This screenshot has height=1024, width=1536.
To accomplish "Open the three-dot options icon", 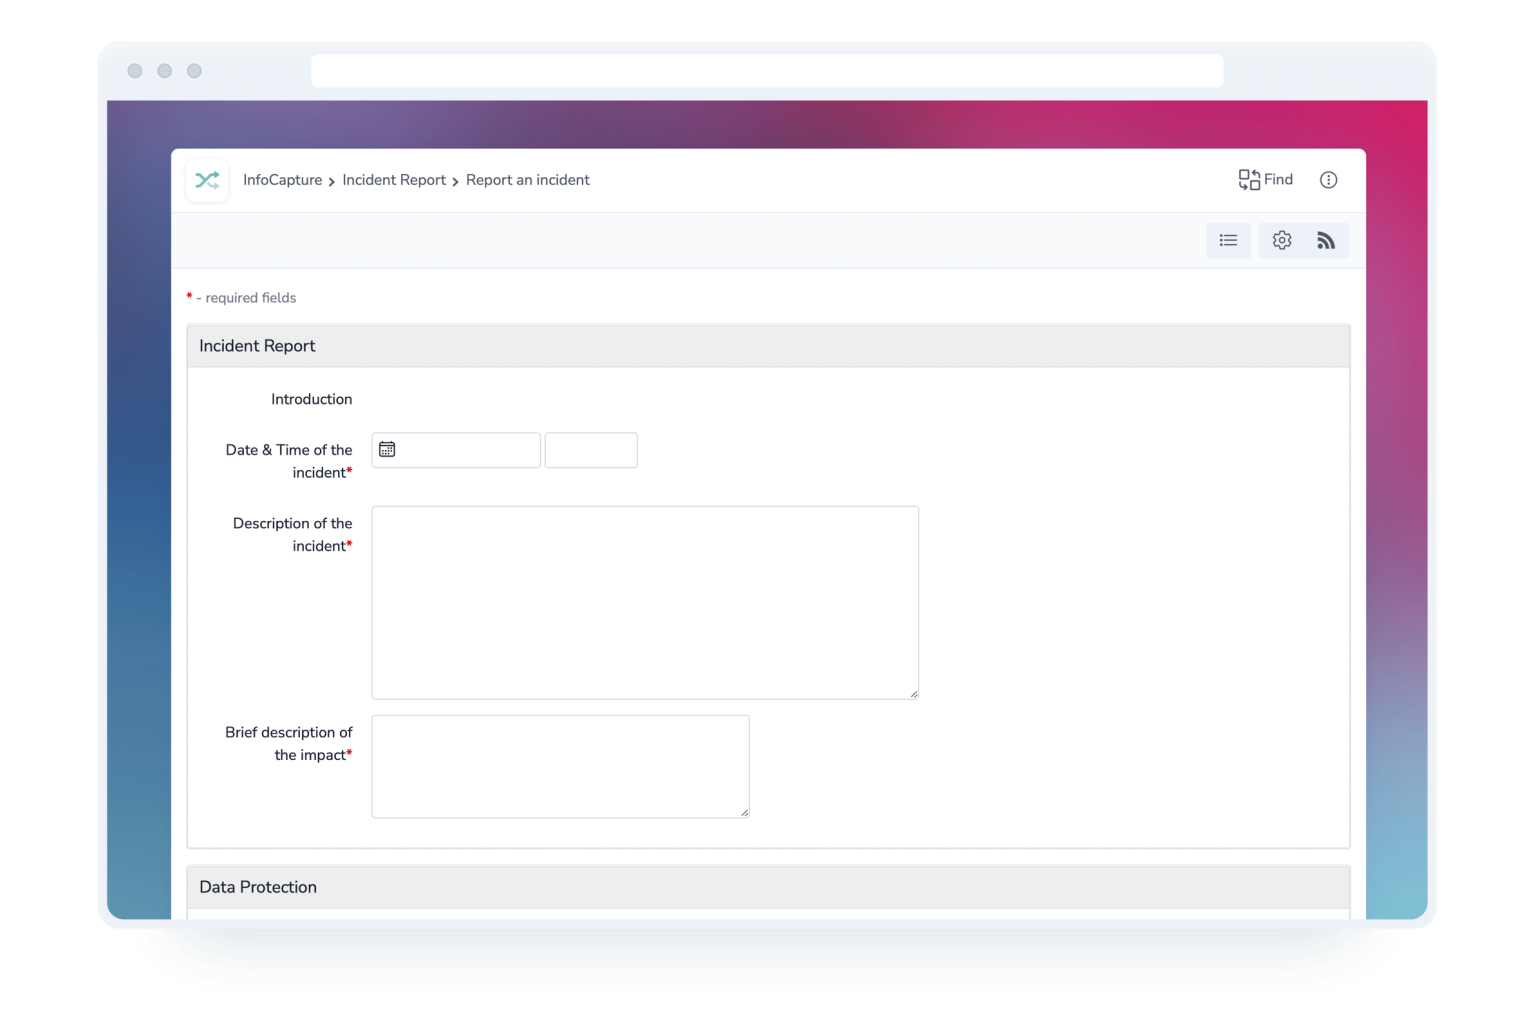I will click(1328, 179).
